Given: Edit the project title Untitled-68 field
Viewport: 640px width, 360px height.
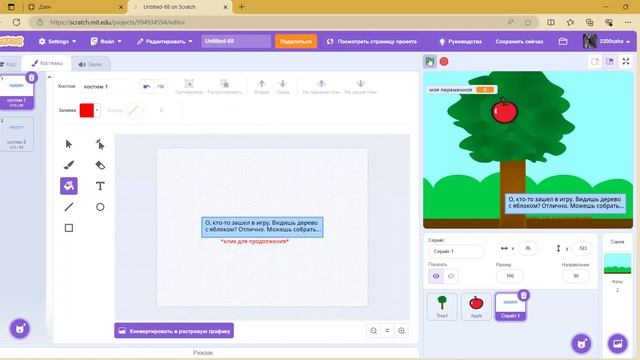Looking at the screenshot, I should click(236, 41).
